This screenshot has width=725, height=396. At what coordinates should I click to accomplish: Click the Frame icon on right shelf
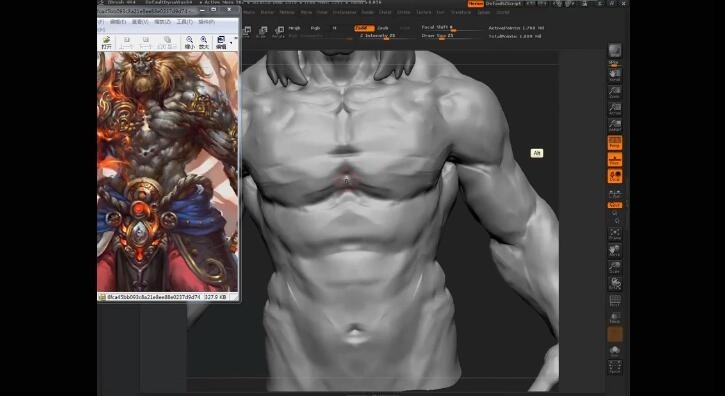[614, 234]
